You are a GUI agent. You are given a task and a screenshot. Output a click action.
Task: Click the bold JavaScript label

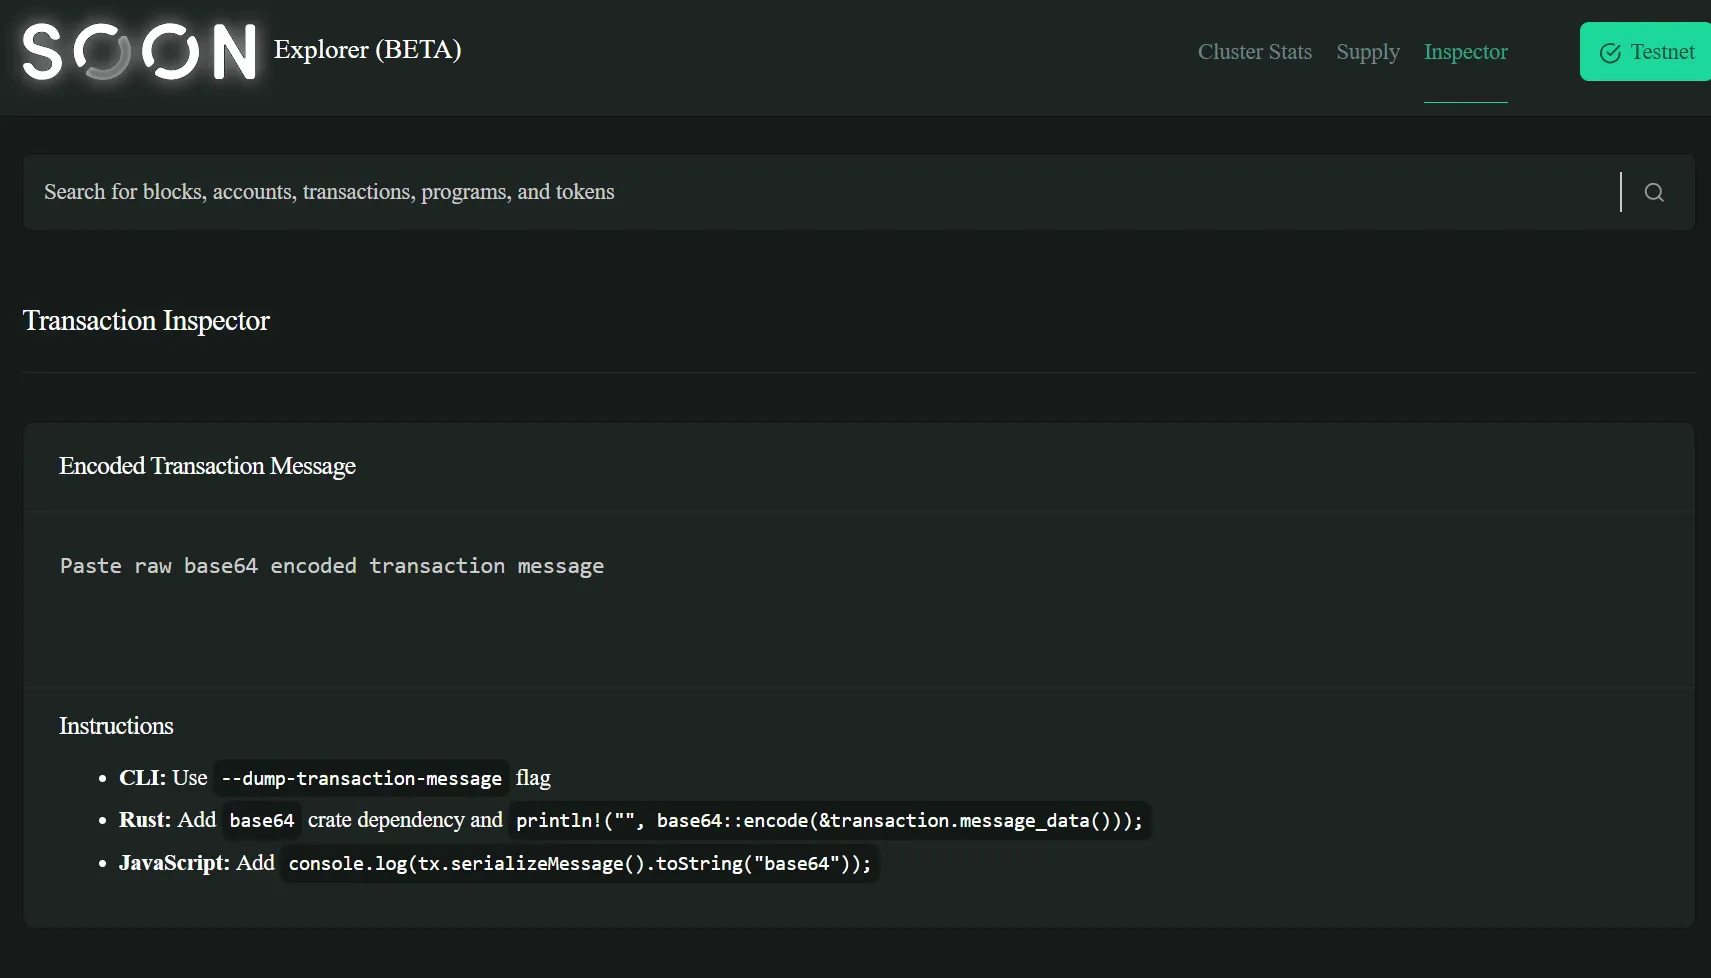[173, 863]
